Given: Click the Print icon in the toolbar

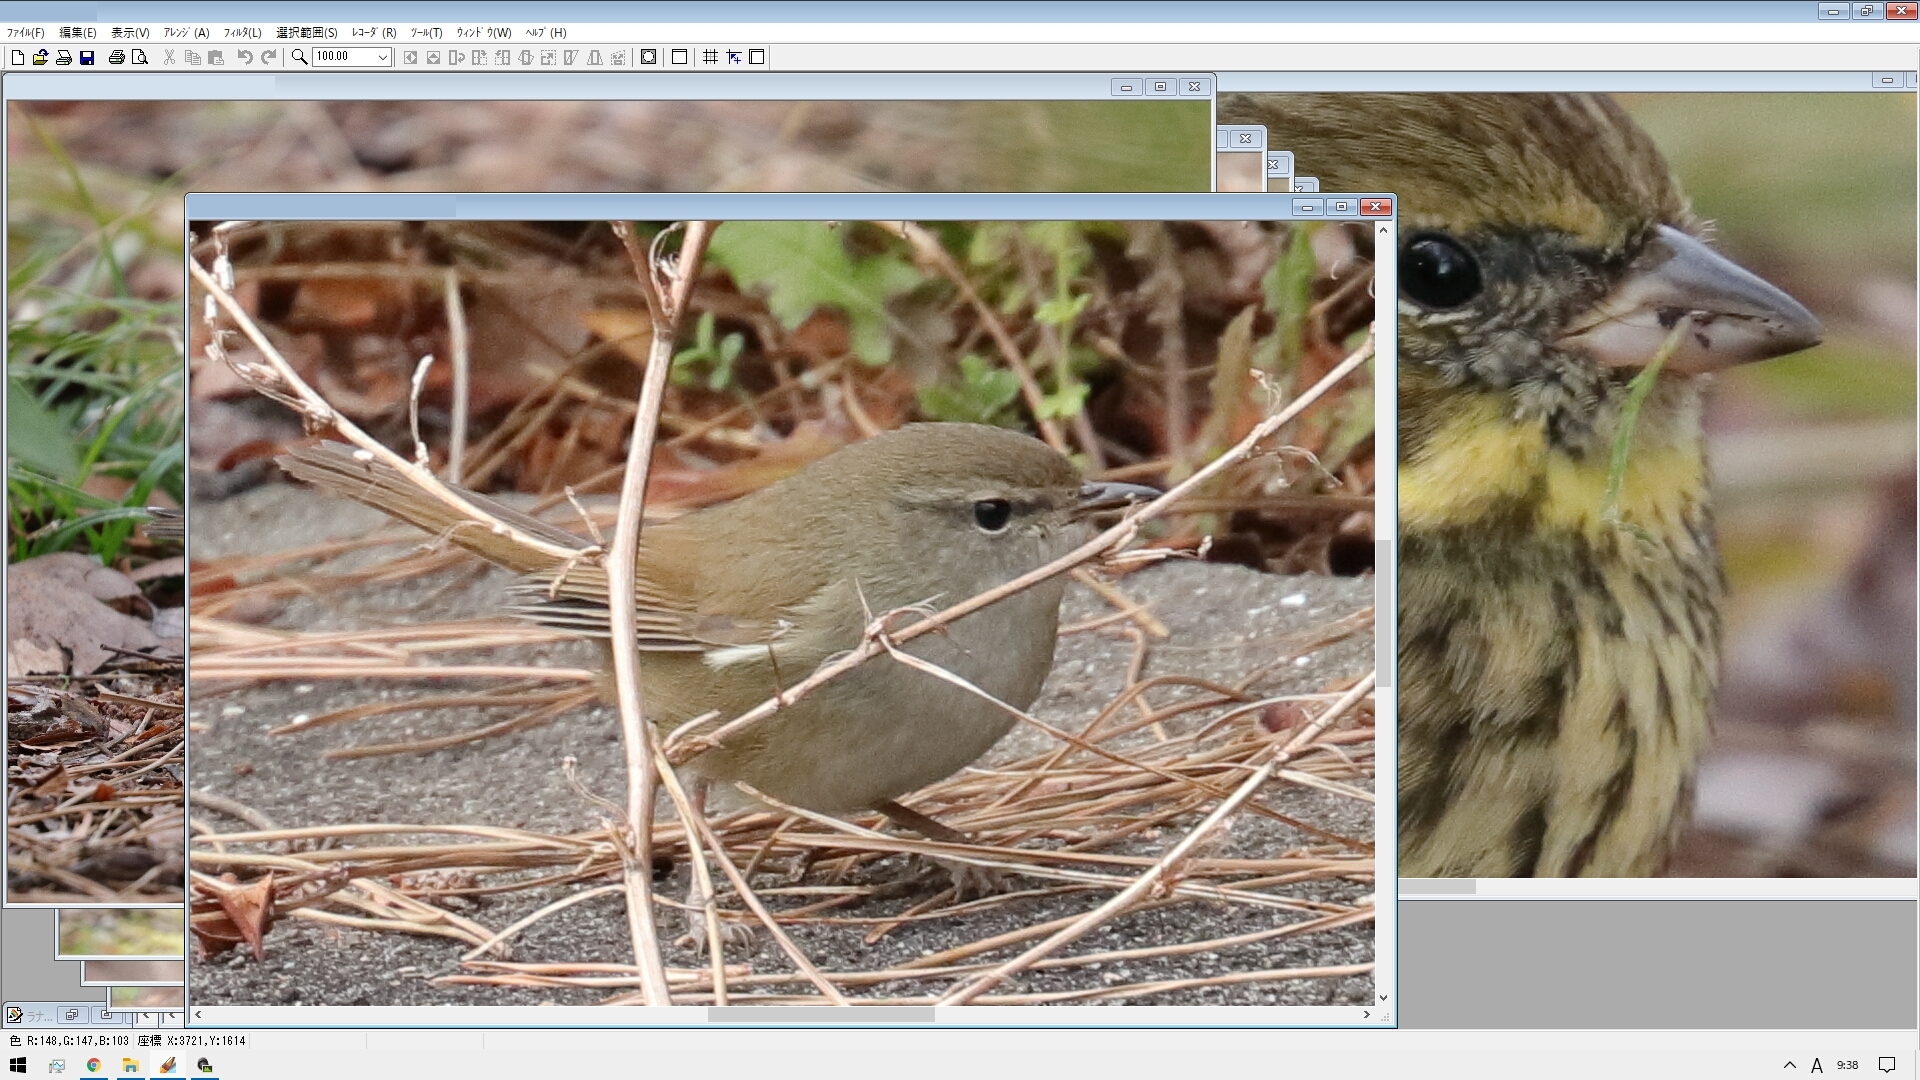Looking at the screenshot, I should (116, 57).
